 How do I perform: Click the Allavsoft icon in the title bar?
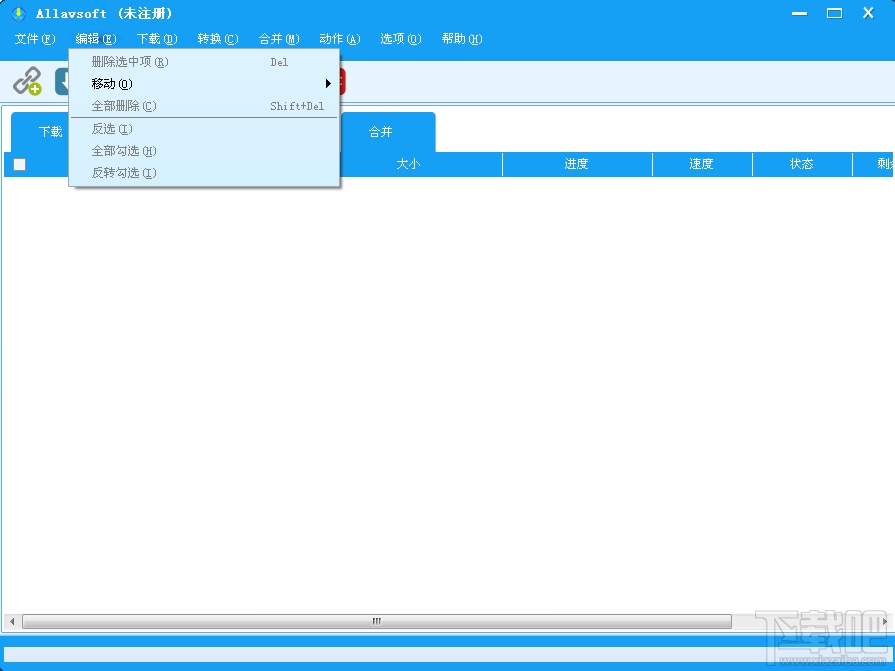17,13
